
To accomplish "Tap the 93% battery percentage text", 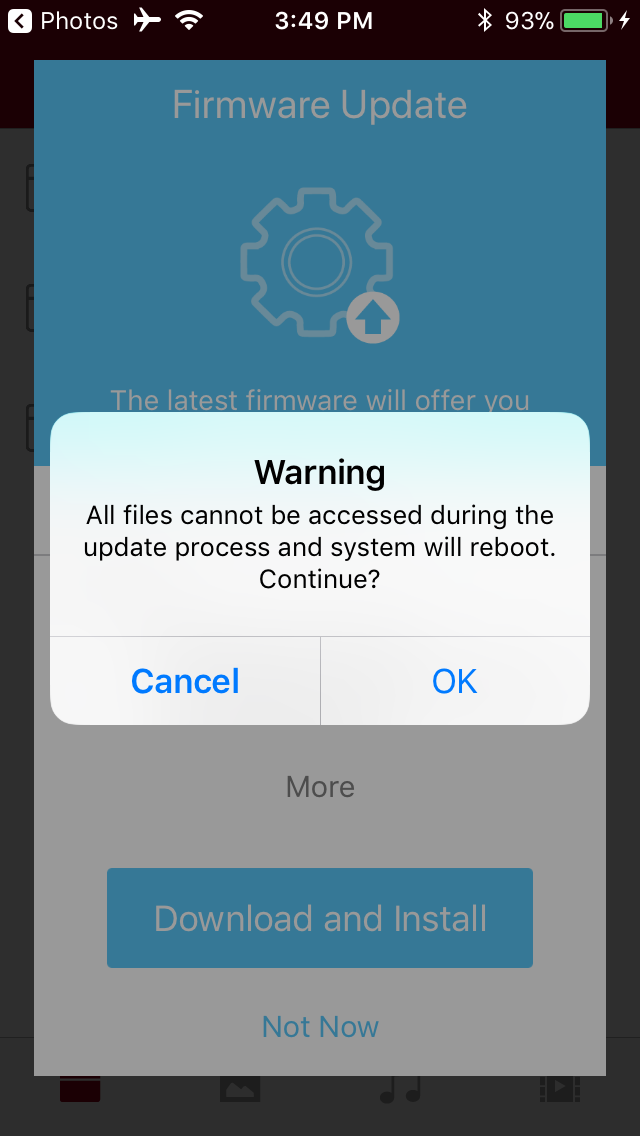I will [529, 20].
